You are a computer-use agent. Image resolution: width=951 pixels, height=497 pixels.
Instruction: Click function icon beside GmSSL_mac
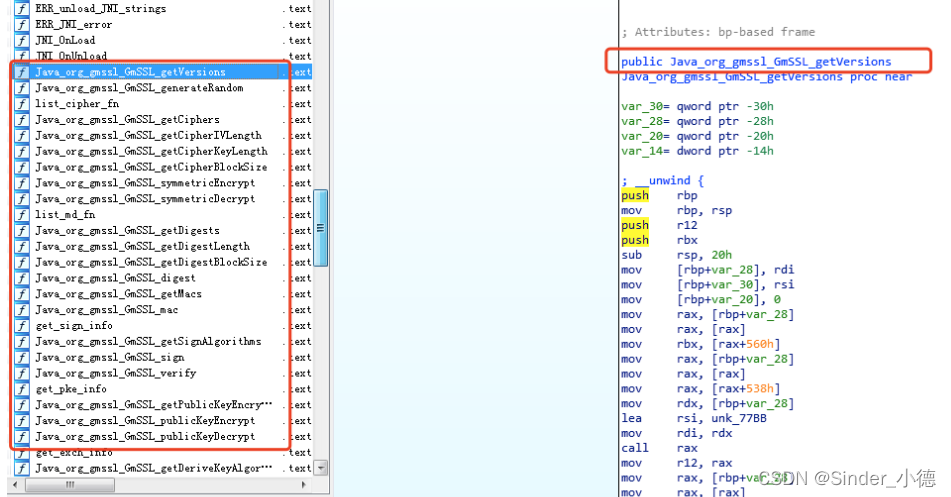pyautogui.click(x=22, y=309)
